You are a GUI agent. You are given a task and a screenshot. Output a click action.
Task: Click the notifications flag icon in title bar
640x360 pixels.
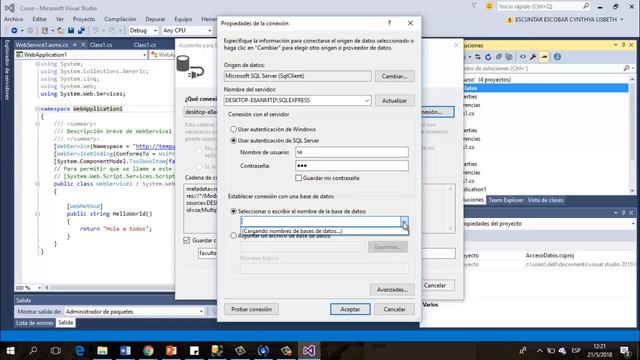coord(474,6)
